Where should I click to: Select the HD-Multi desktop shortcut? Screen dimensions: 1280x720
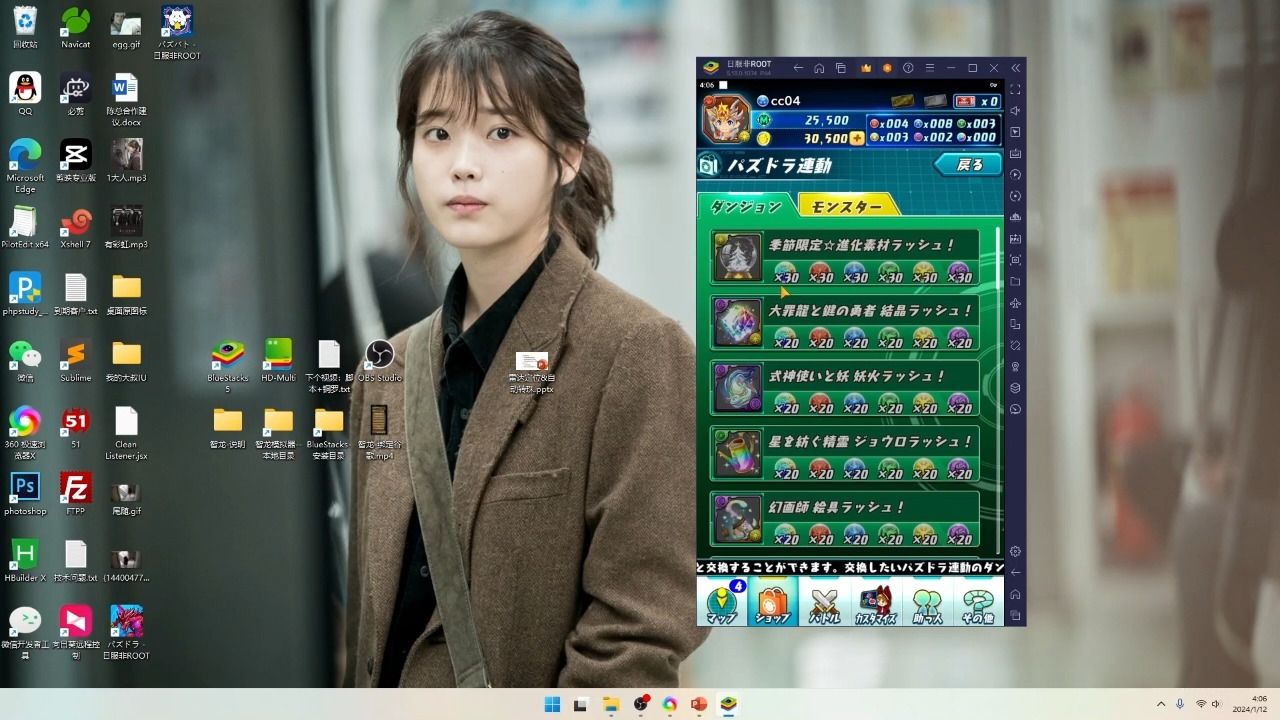(278, 361)
